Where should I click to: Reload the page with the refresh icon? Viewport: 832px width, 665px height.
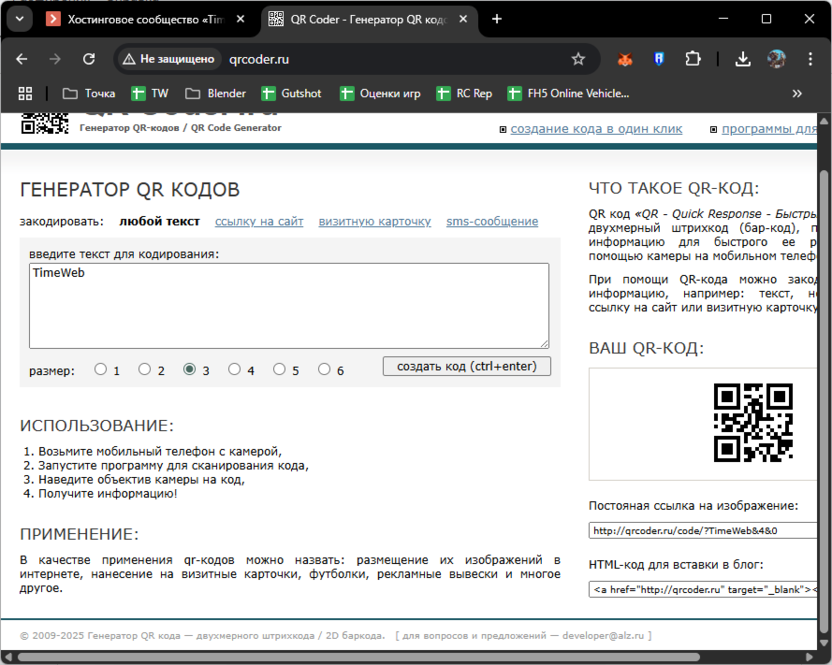pyautogui.click(x=90, y=59)
